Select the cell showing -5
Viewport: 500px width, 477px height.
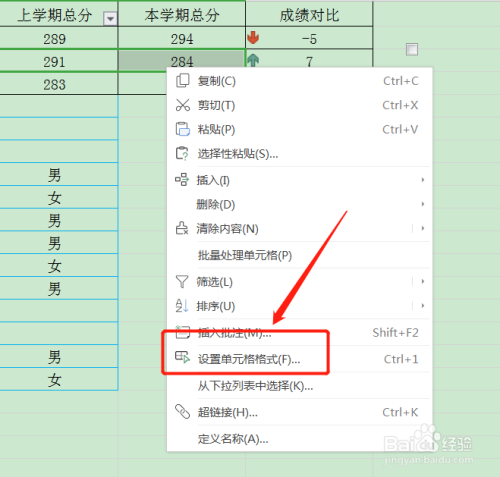309,38
